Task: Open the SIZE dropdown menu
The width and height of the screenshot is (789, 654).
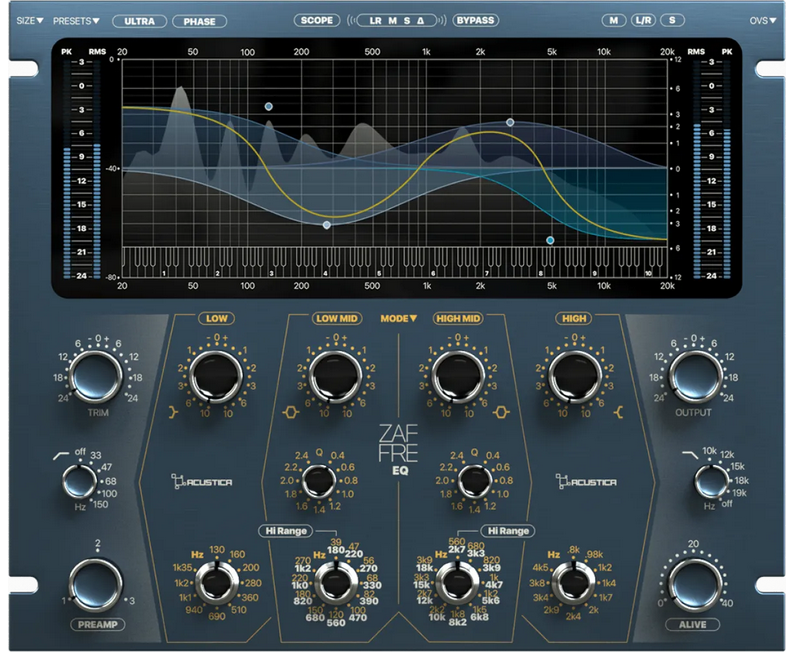Action: coord(30,21)
